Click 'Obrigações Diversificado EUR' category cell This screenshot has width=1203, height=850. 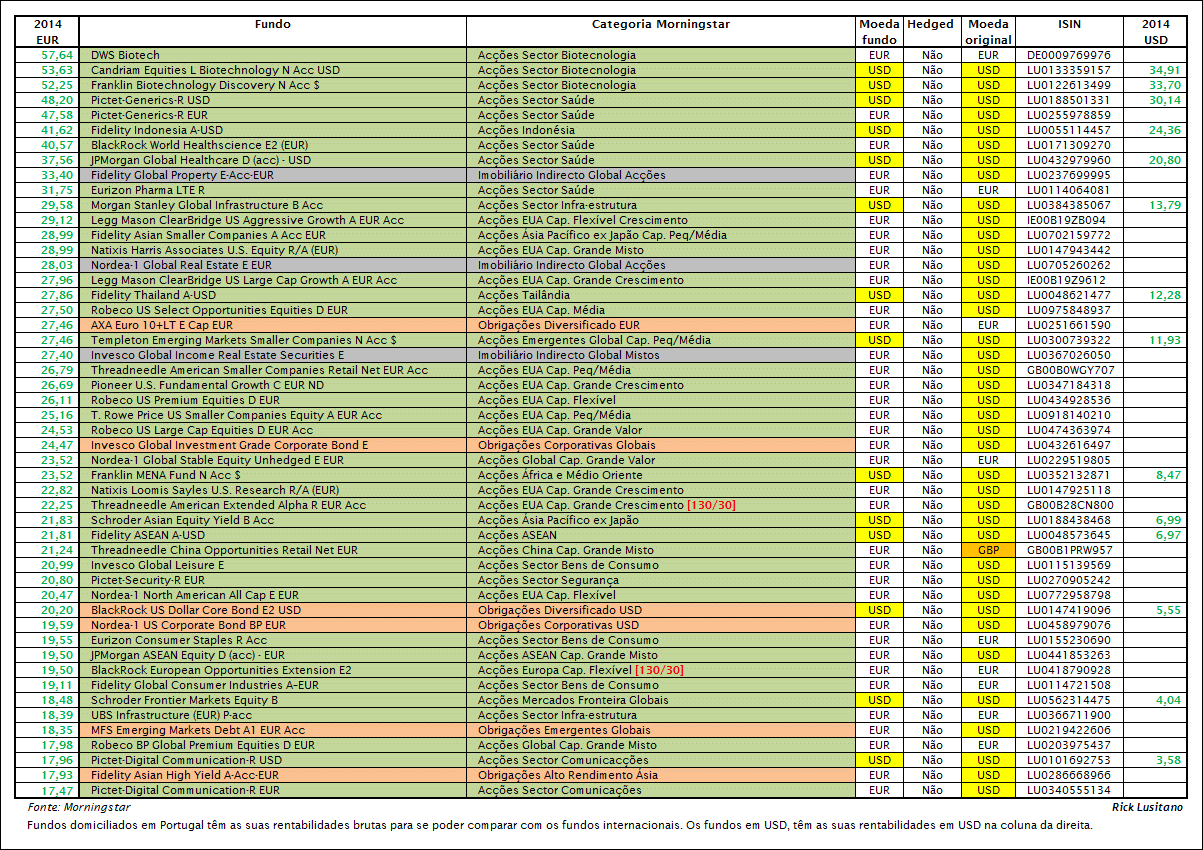click(x=662, y=325)
